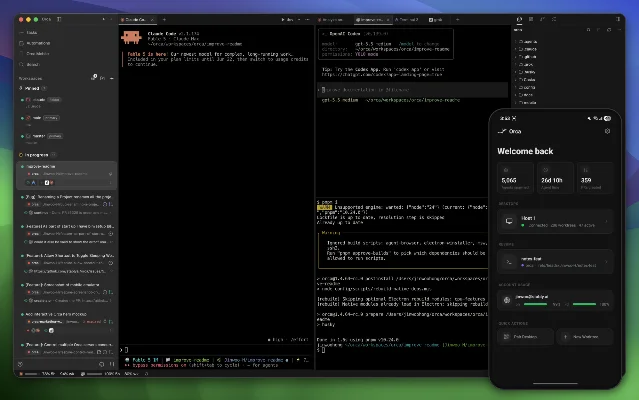Open Search in the sidebar
639x400 pixels.
pyautogui.click(x=29, y=64)
